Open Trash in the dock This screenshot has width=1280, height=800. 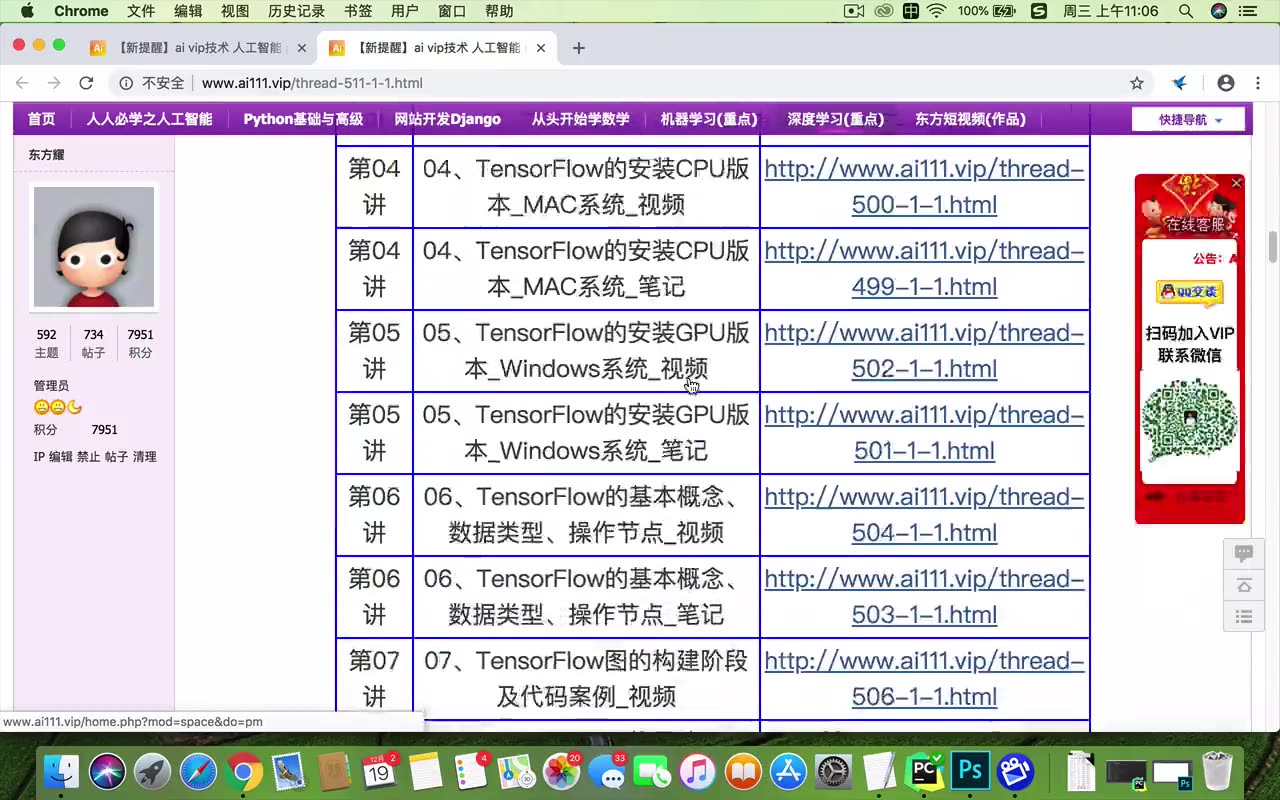pos(1217,772)
